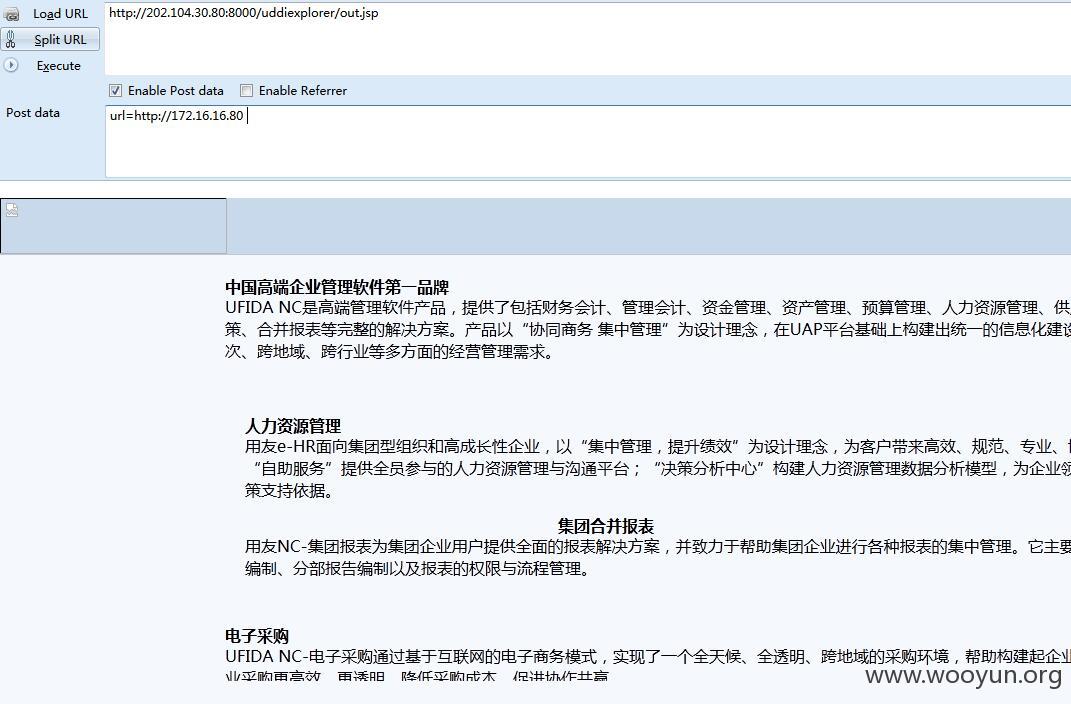Image resolution: width=1071 pixels, height=704 pixels.
Task: Click the Execute play icon
Action: (10, 65)
